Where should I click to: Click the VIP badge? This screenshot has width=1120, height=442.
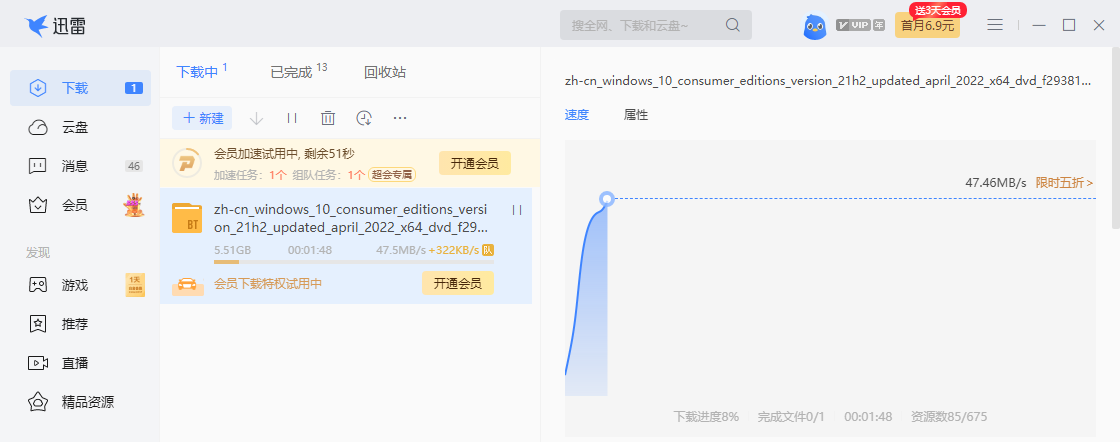point(853,25)
